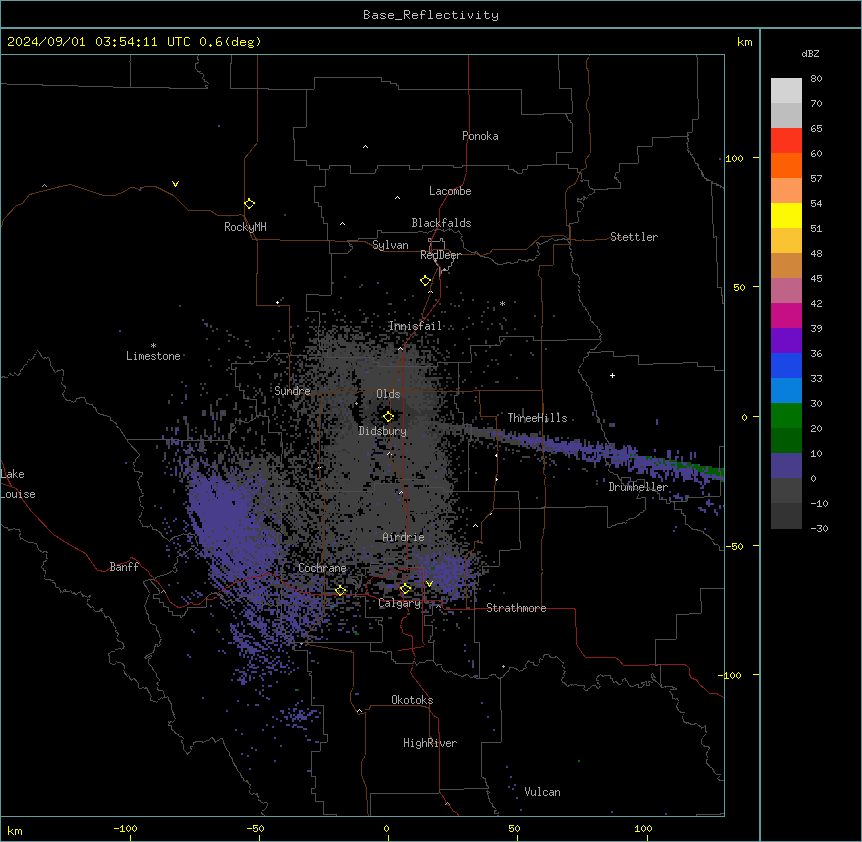The width and height of the screenshot is (862, 842).
Task: Click the Base_Reflectivity title
Action: tap(431, 15)
